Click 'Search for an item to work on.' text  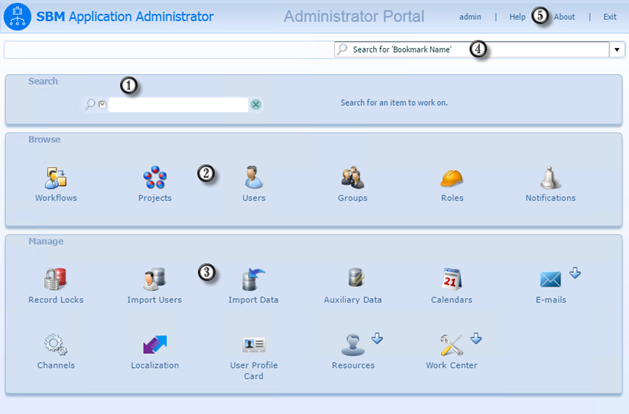394,103
